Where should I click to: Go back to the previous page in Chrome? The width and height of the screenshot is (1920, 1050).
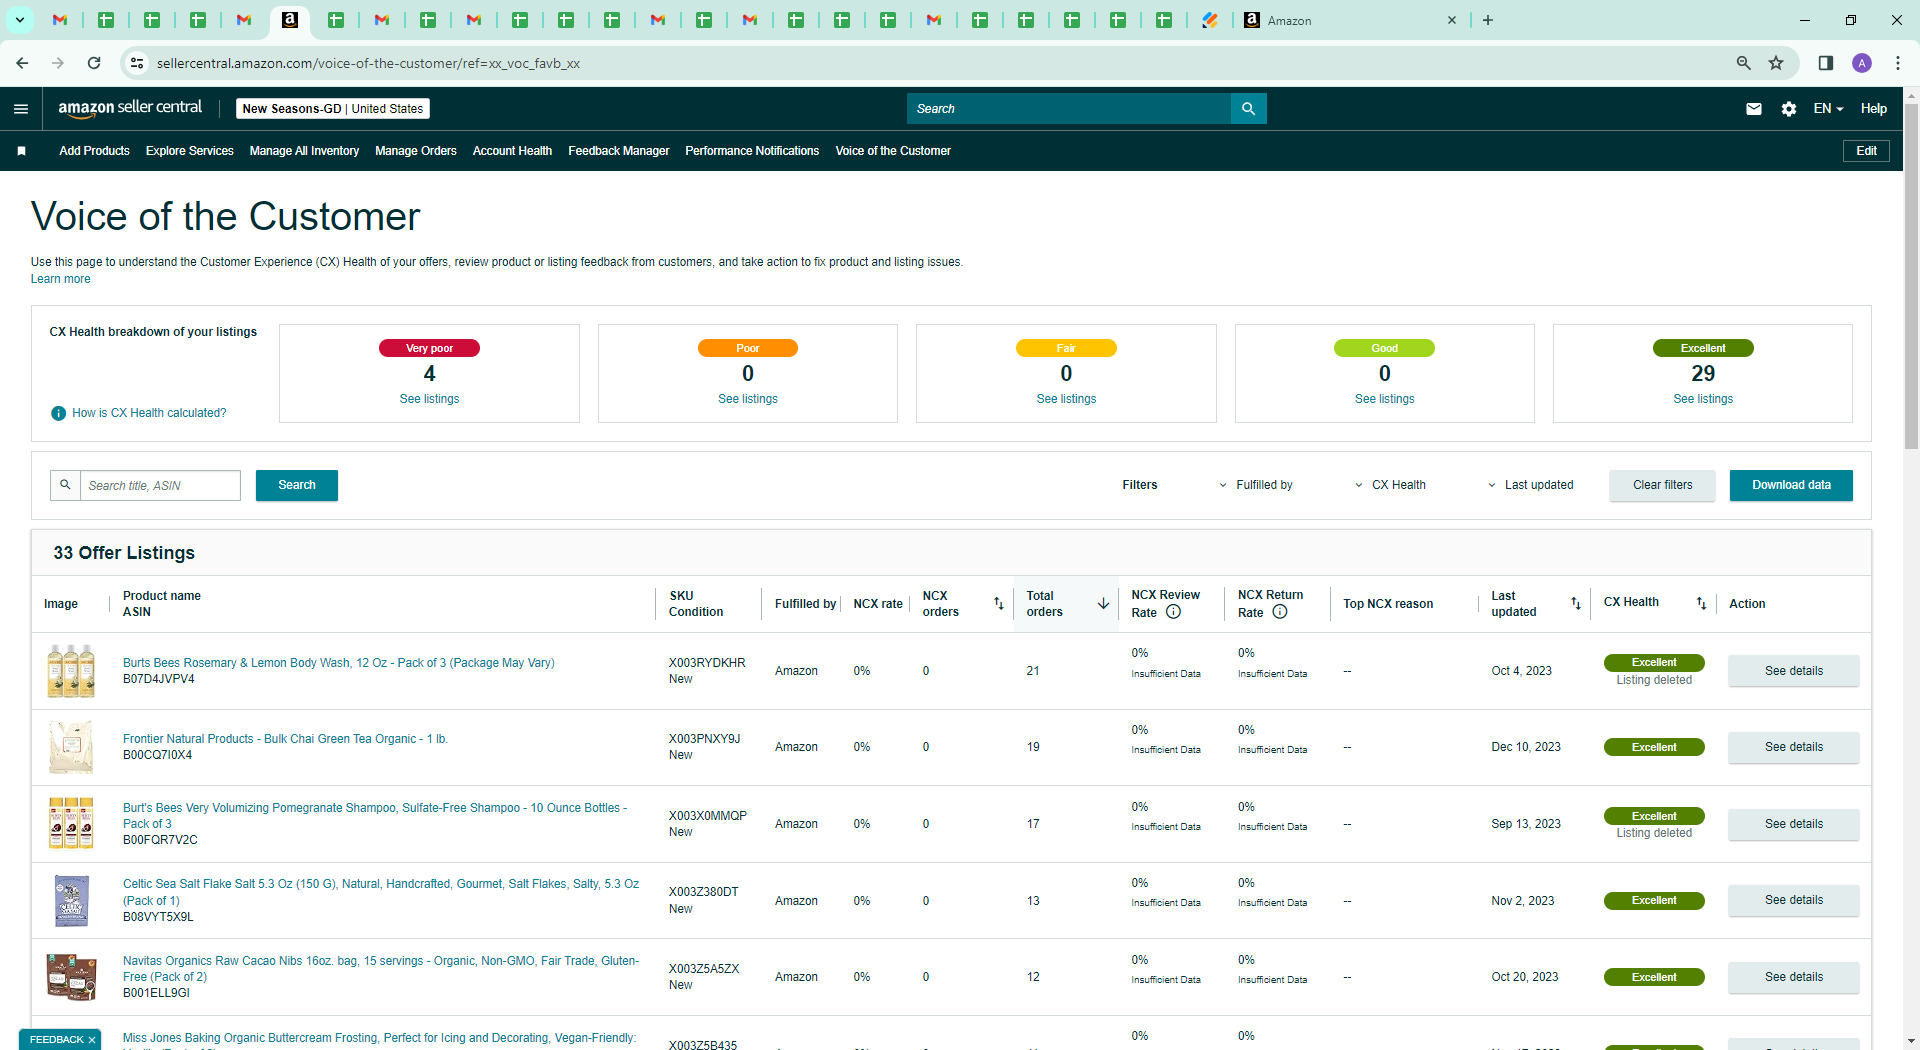click(22, 63)
